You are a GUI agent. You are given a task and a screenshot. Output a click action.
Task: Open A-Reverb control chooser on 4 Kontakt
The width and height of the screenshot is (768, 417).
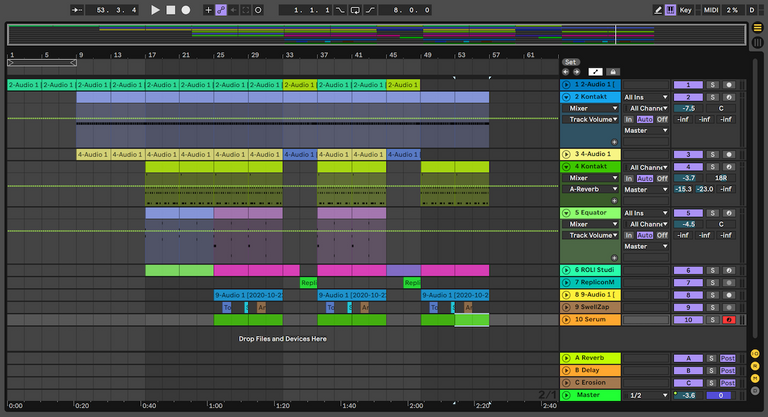[x=590, y=189]
